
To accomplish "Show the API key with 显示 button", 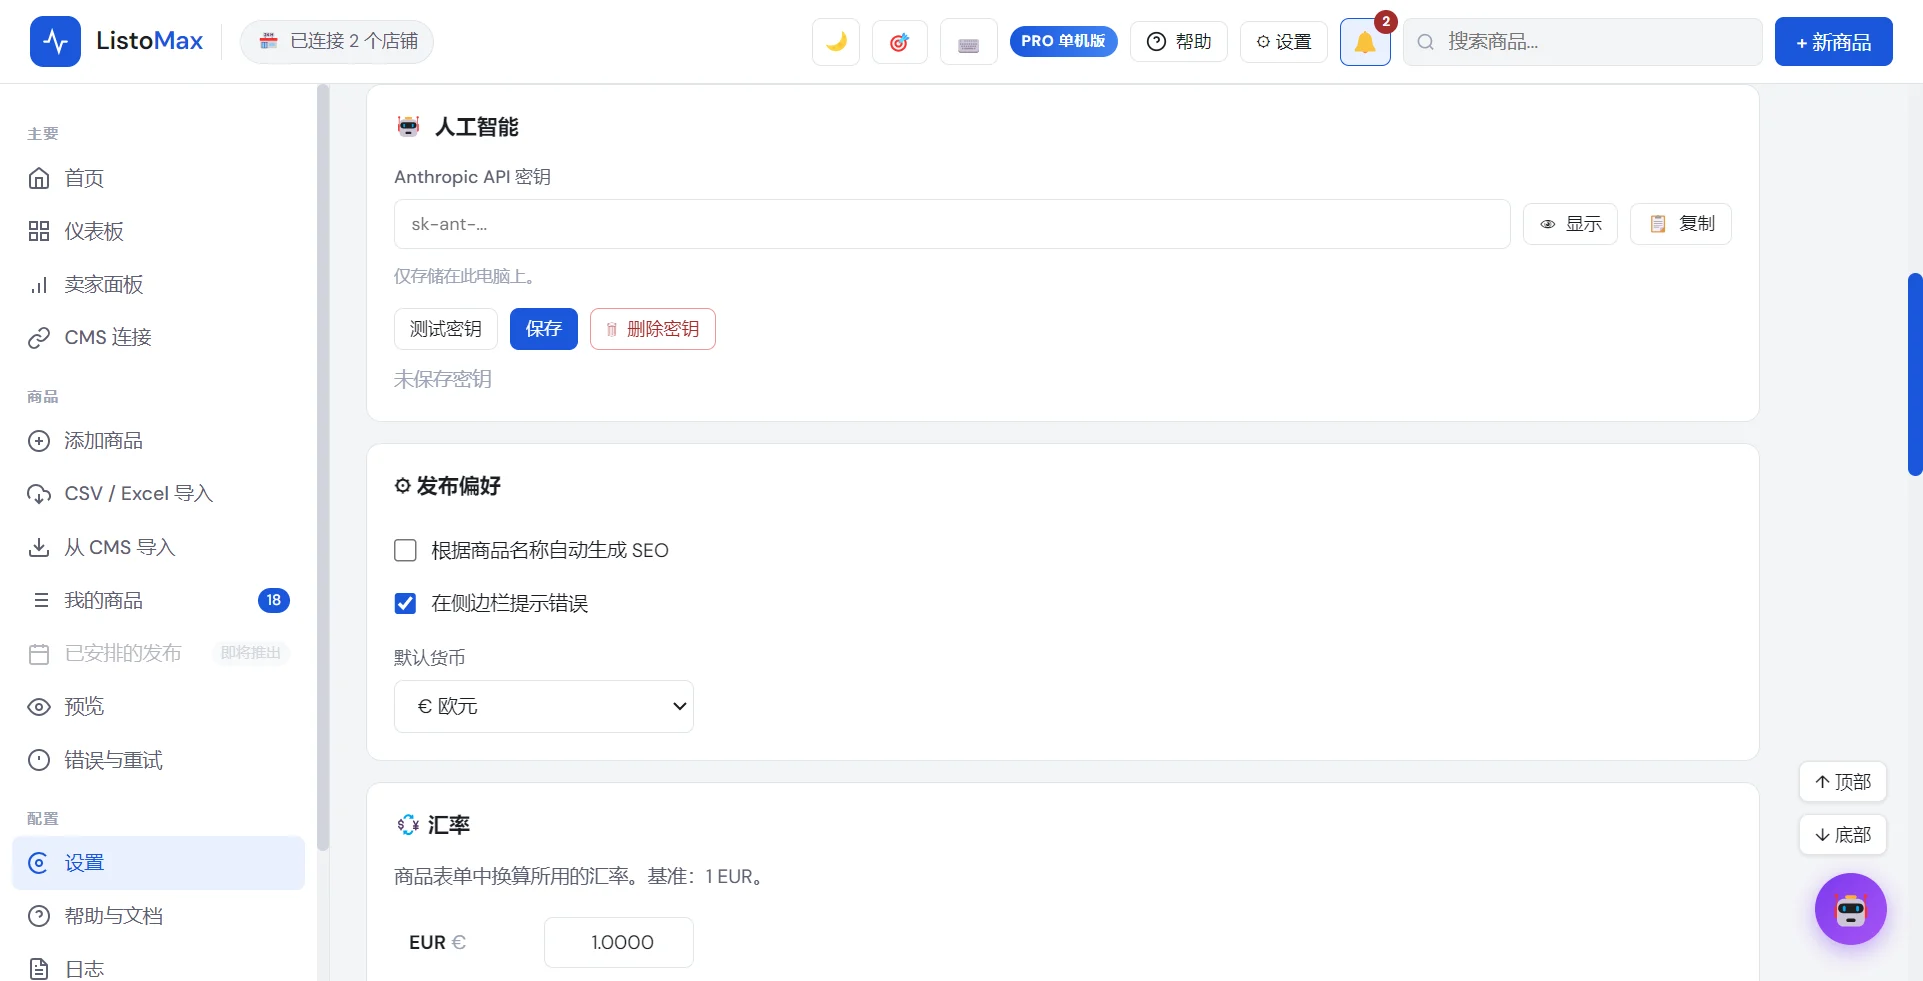I will (1570, 224).
